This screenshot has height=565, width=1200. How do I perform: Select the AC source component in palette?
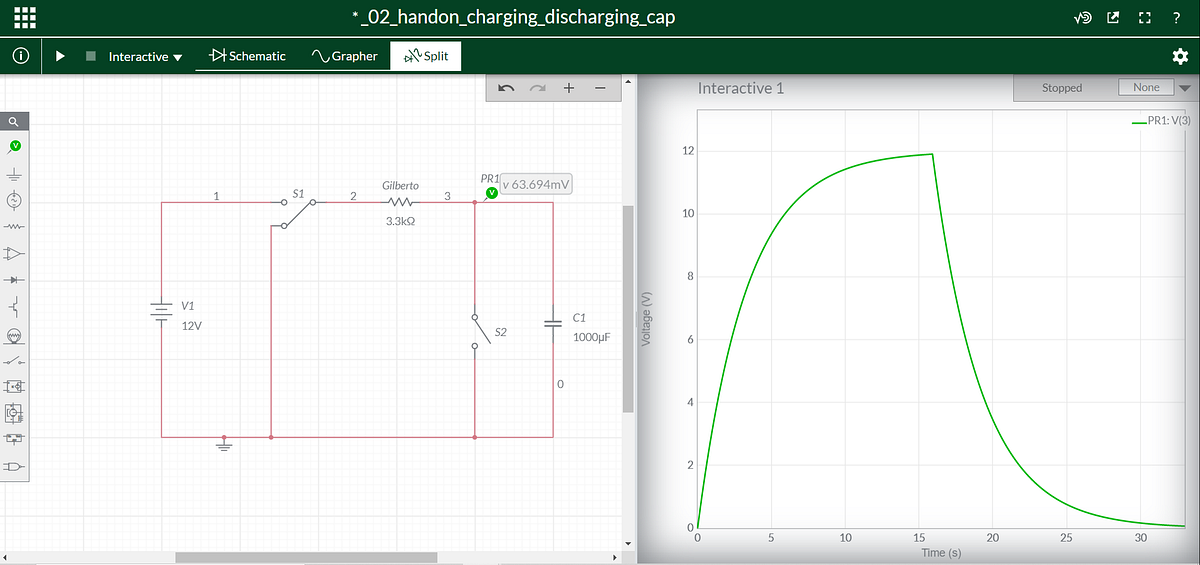pyautogui.click(x=14, y=200)
